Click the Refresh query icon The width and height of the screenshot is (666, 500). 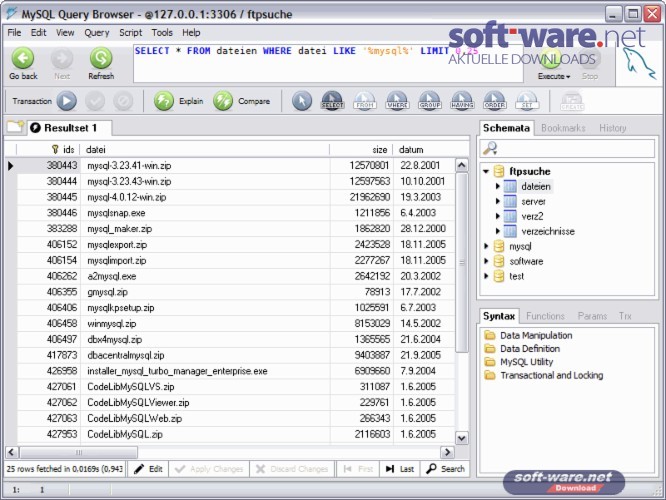click(x=101, y=58)
